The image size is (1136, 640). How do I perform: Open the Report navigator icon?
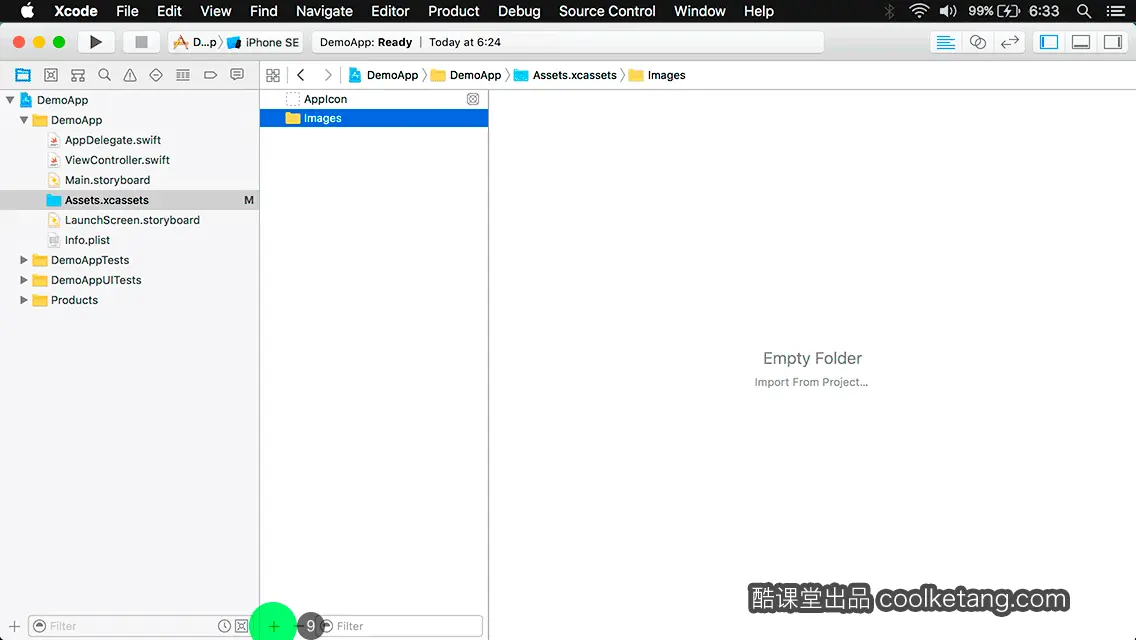click(237, 75)
